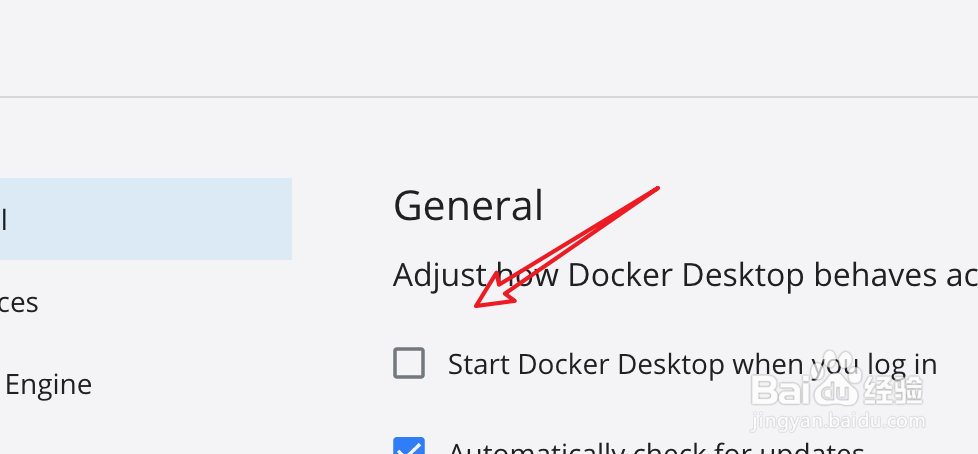Open the Docker Engine sidebar section

46,384
